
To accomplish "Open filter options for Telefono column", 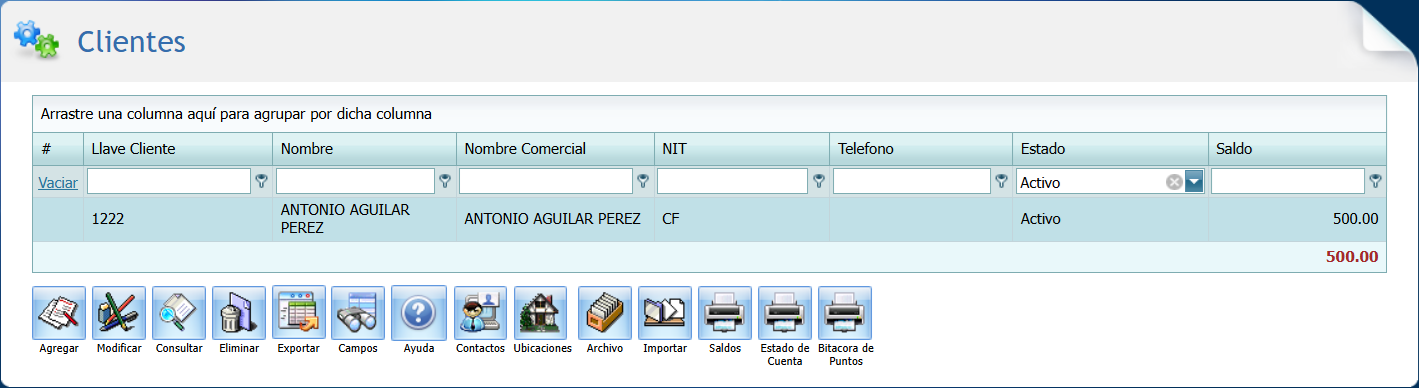I will pos(1001,181).
